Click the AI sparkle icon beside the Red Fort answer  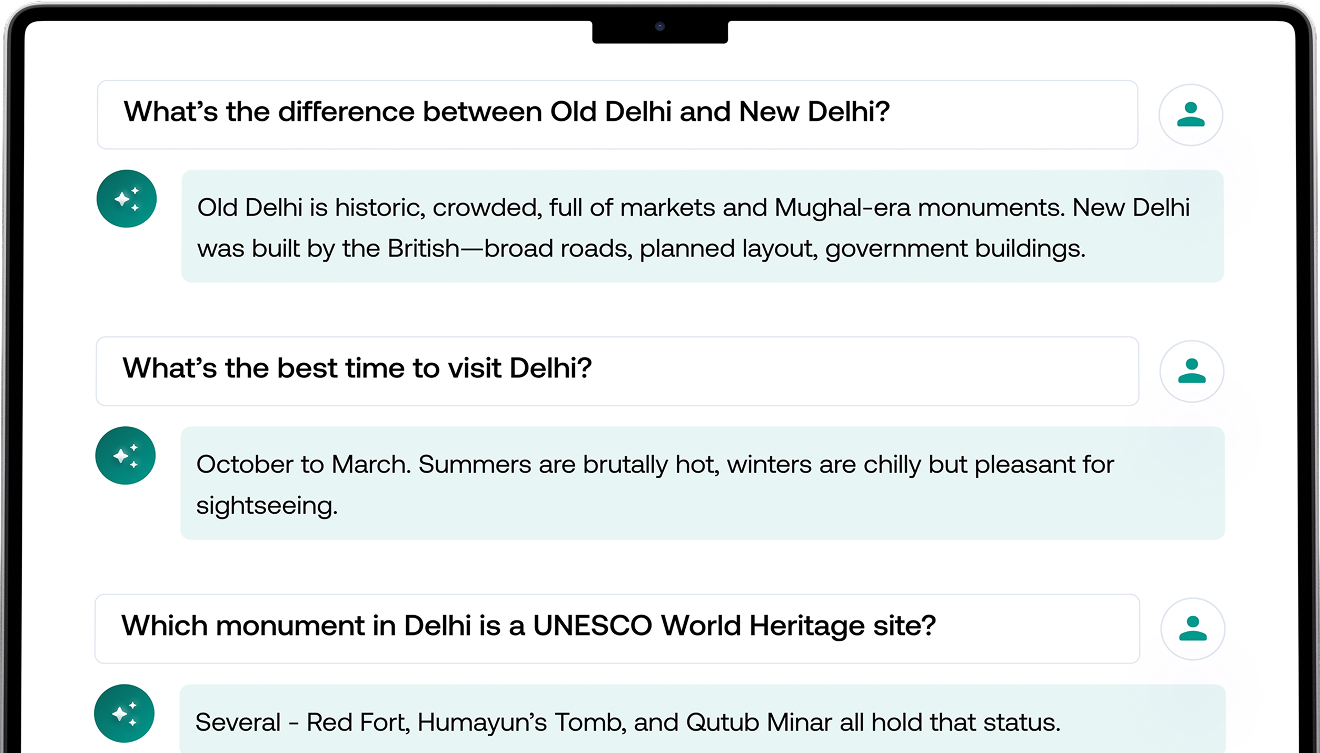(x=124, y=714)
